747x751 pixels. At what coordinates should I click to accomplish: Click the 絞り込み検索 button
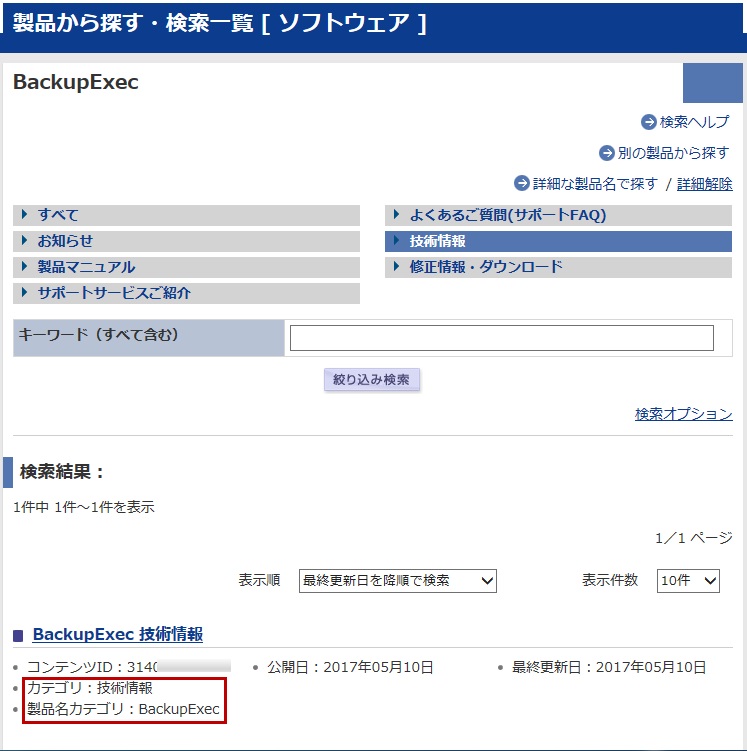click(372, 380)
